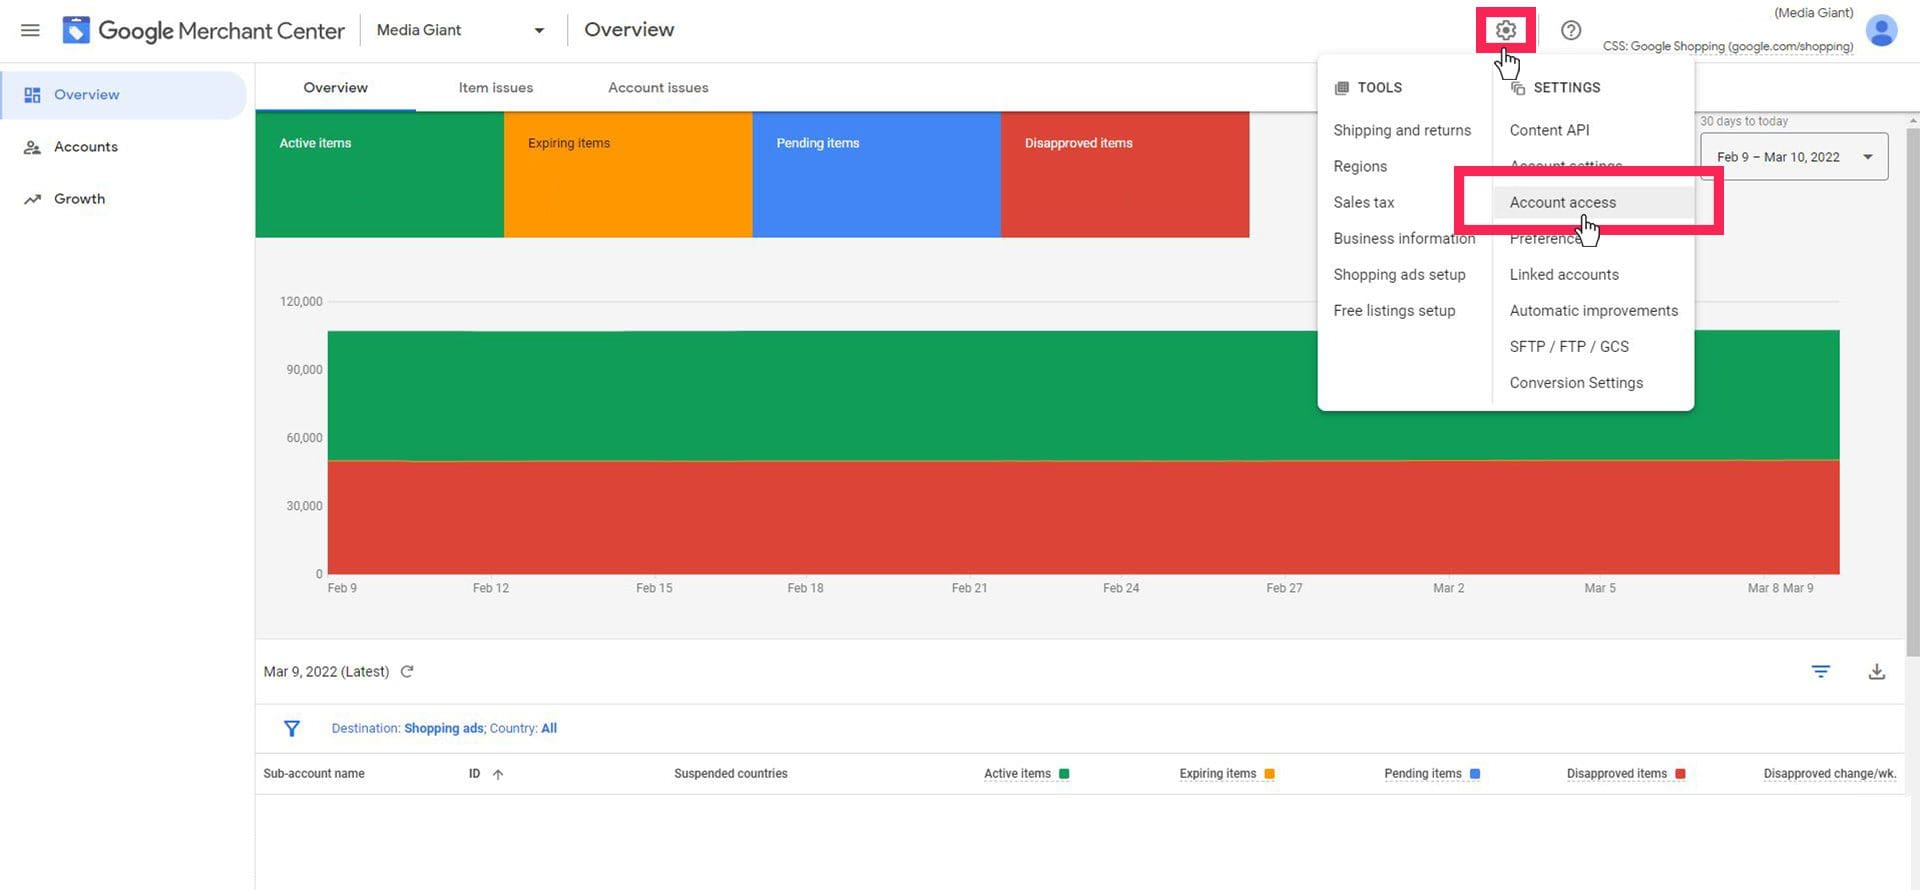Image resolution: width=1920 pixels, height=890 pixels.
Task: Open the filter list icon above the table
Action: point(1821,671)
